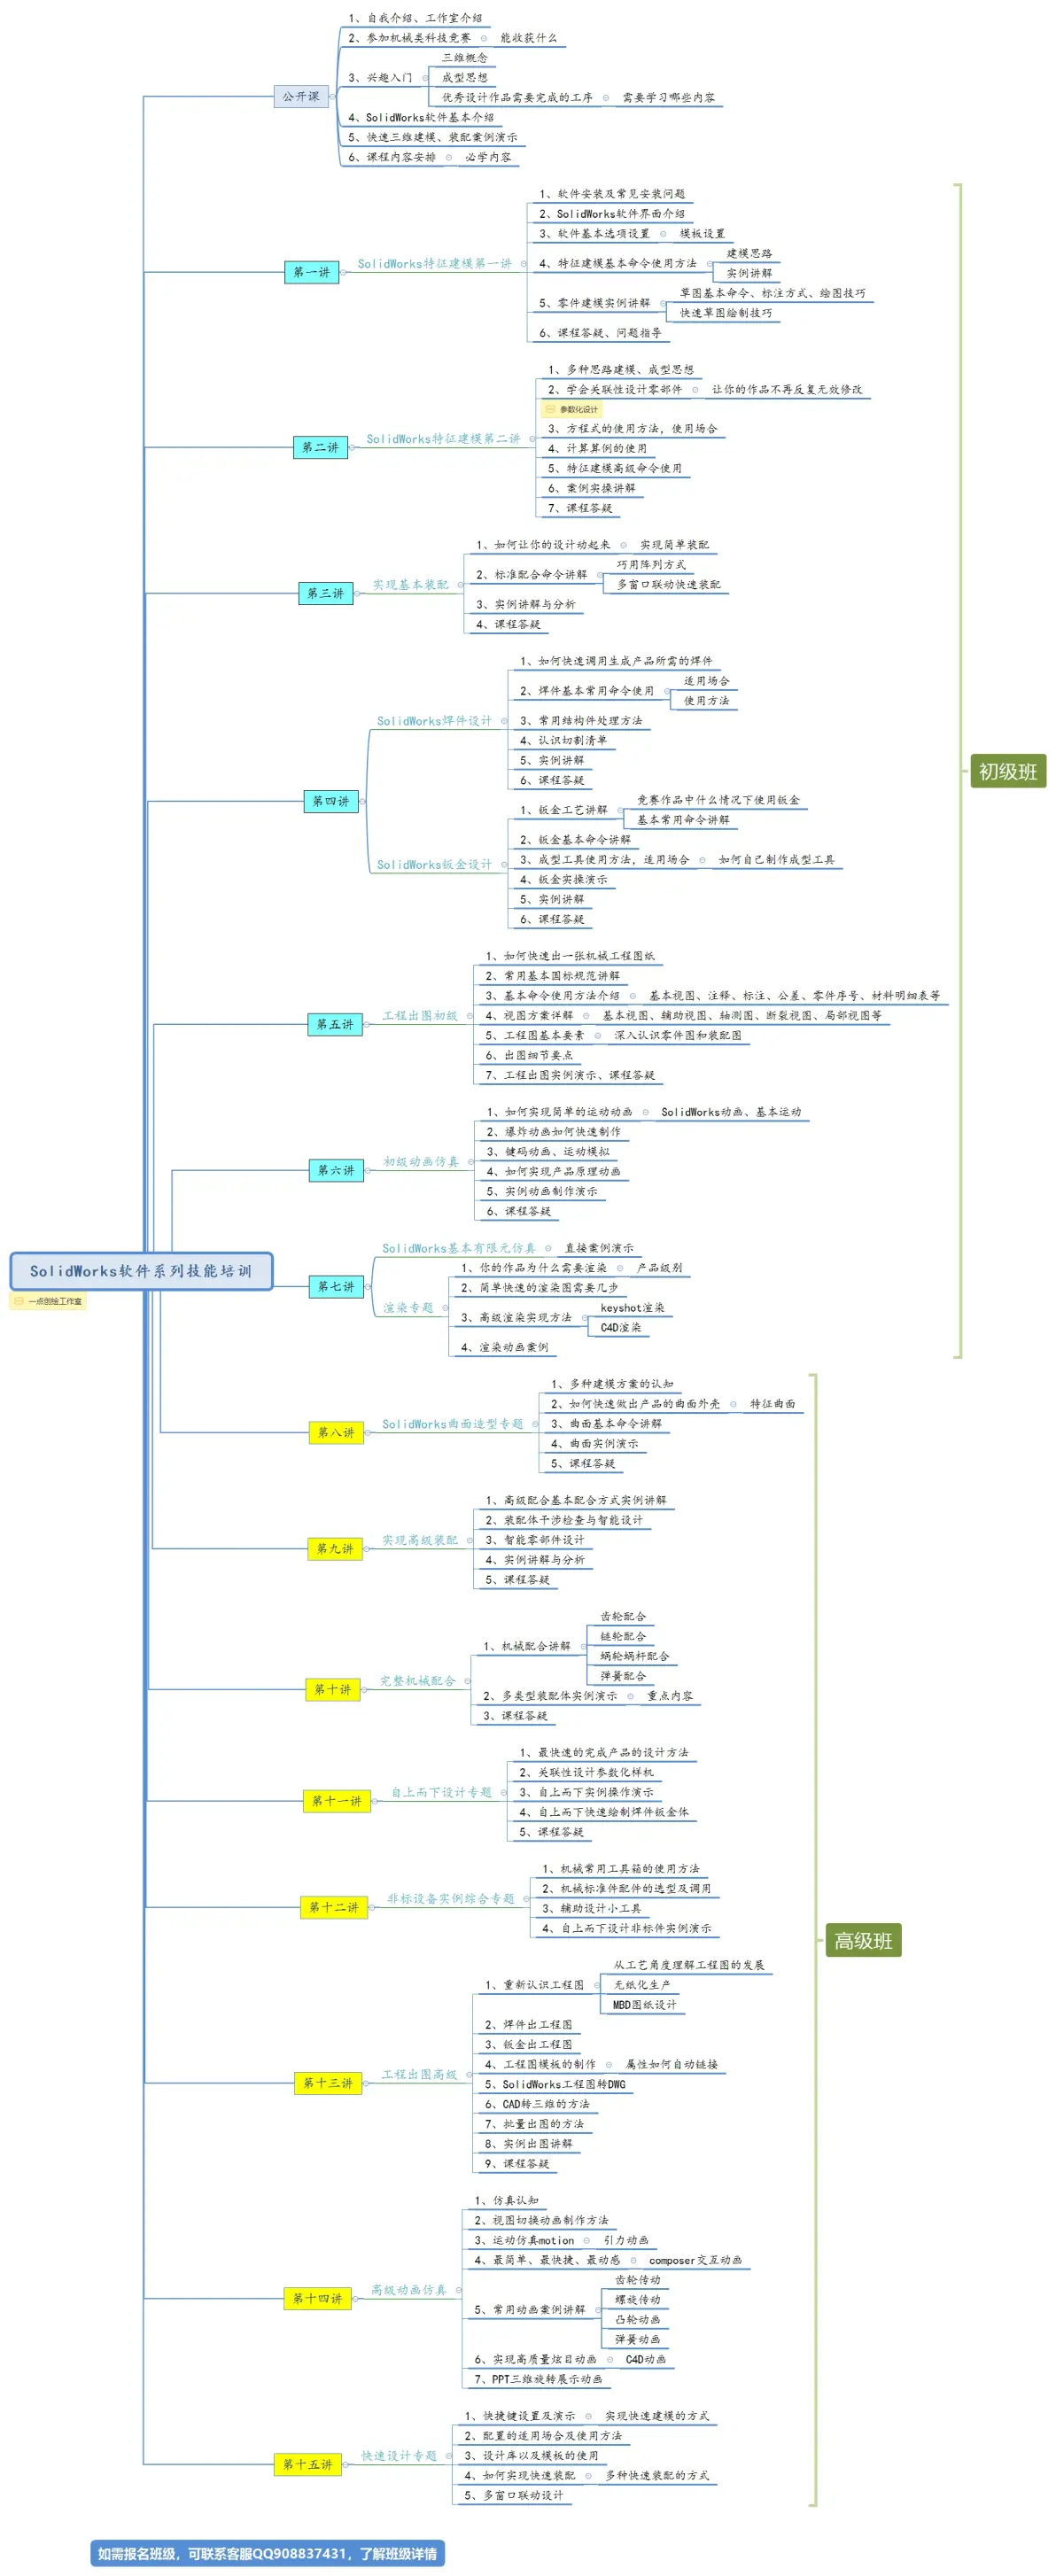Select the 第二讲 node

click(x=320, y=447)
